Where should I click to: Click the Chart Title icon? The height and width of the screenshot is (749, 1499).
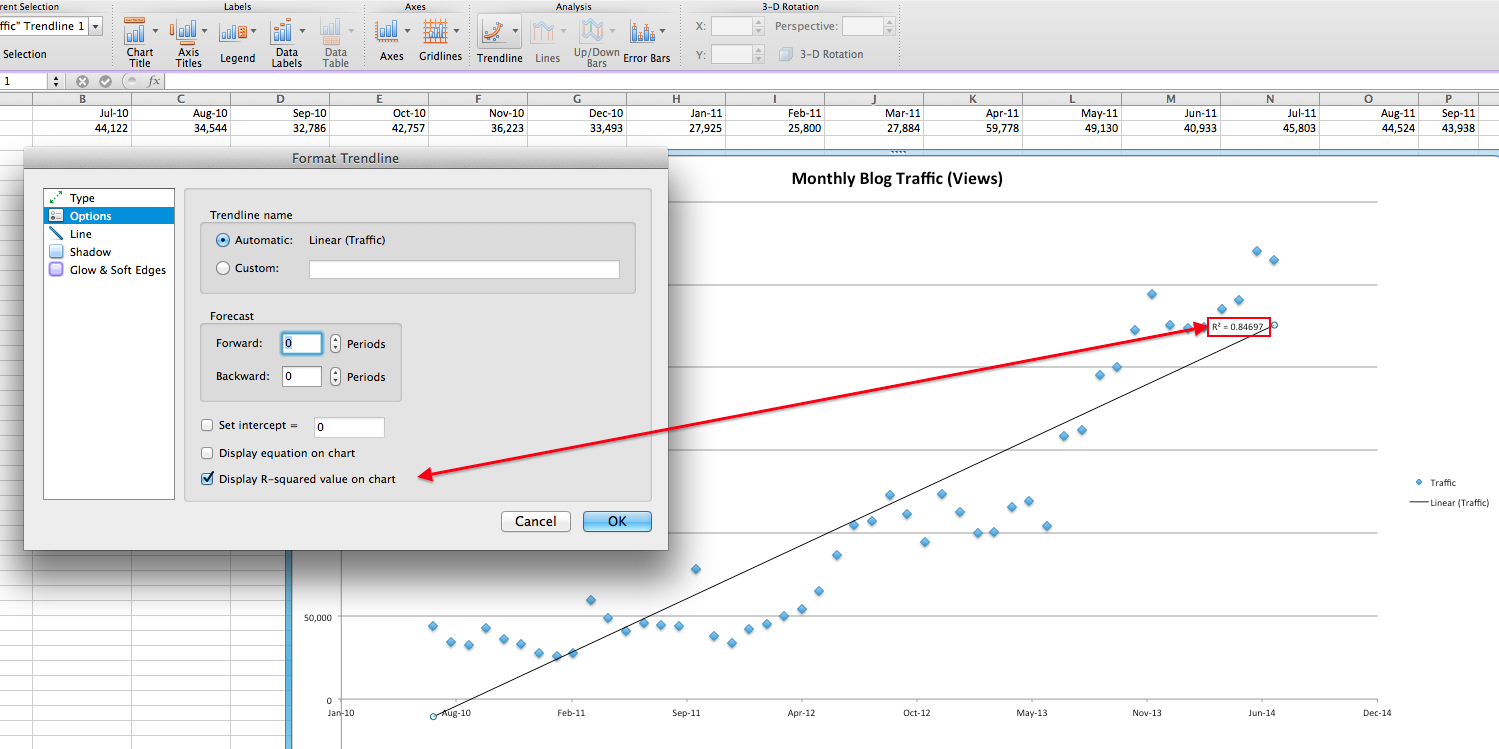(137, 32)
